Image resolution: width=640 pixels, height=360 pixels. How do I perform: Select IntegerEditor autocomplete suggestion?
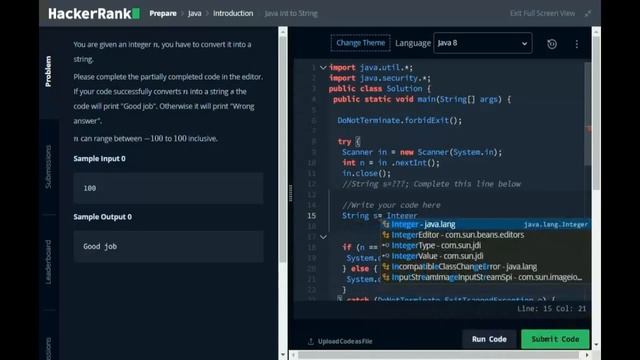click(485, 235)
